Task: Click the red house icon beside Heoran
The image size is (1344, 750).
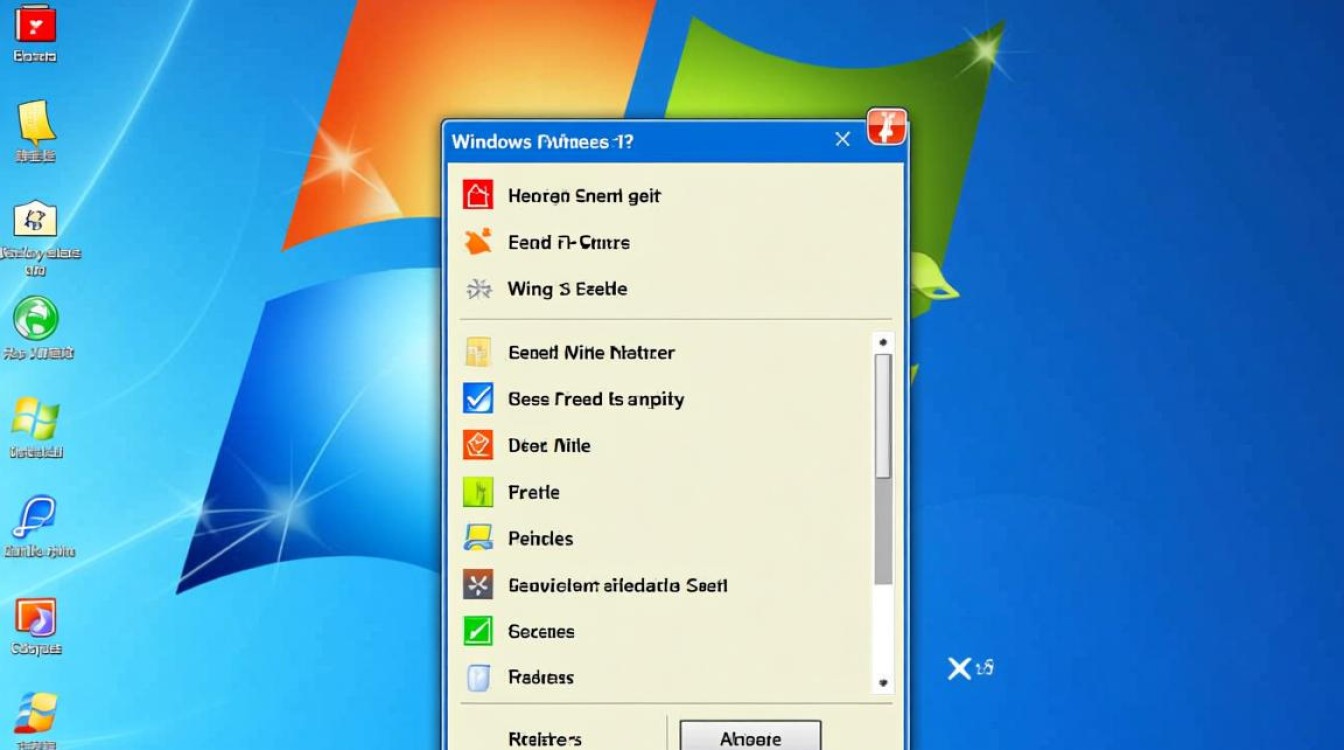Action: click(478, 195)
